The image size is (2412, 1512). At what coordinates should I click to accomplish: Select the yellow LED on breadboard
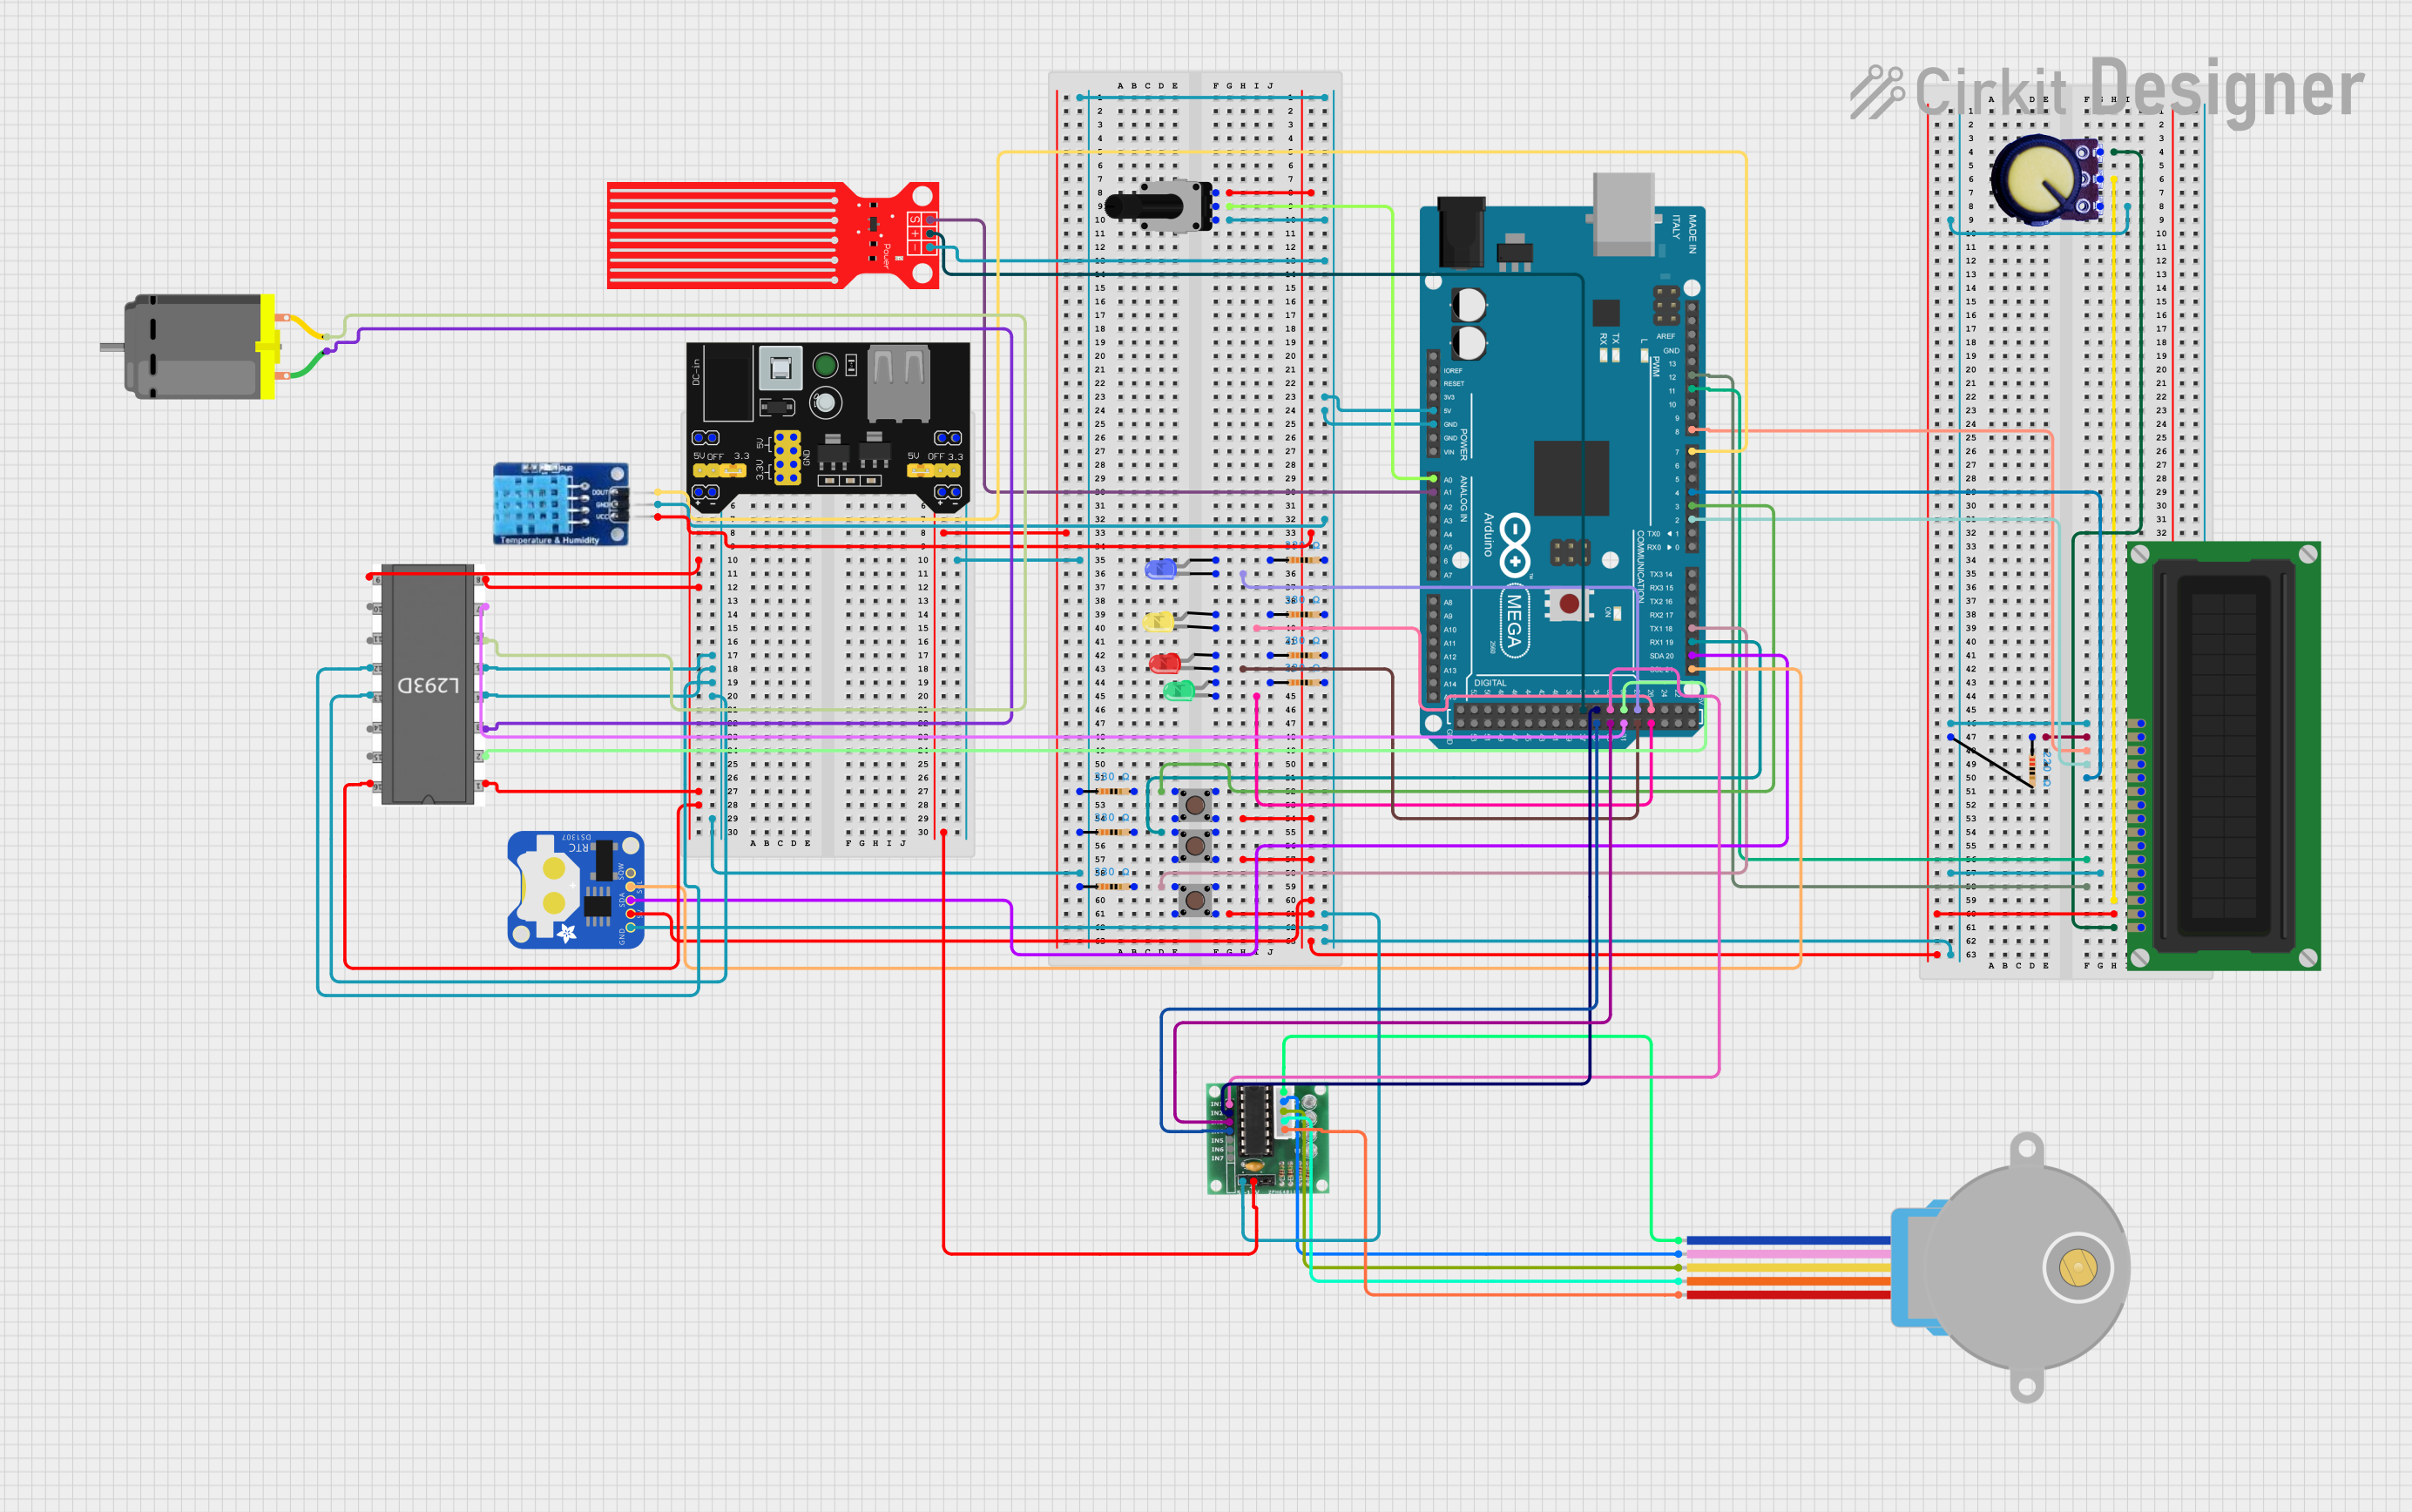pyautogui.click(x=1158, y=622)
